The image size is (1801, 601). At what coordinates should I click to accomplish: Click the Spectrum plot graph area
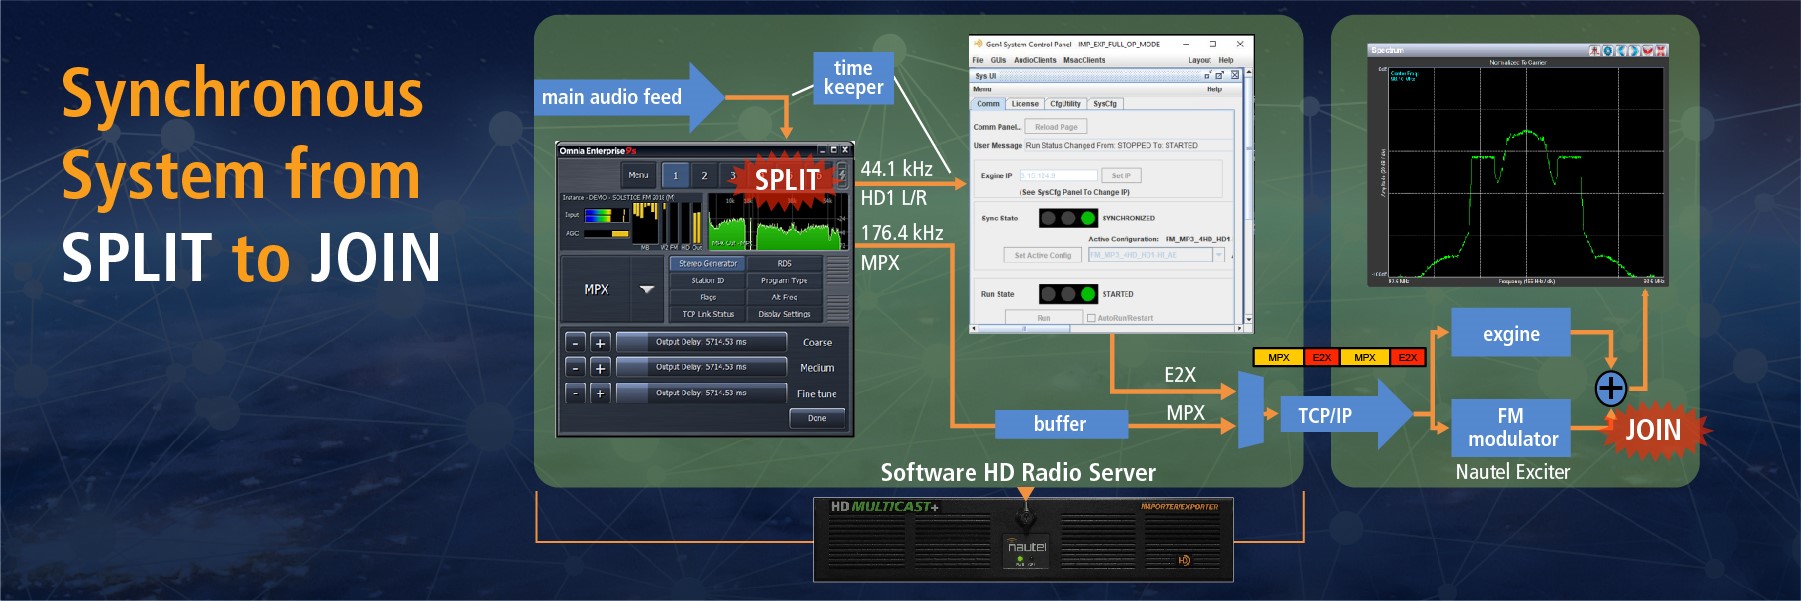click(1526, 172)
